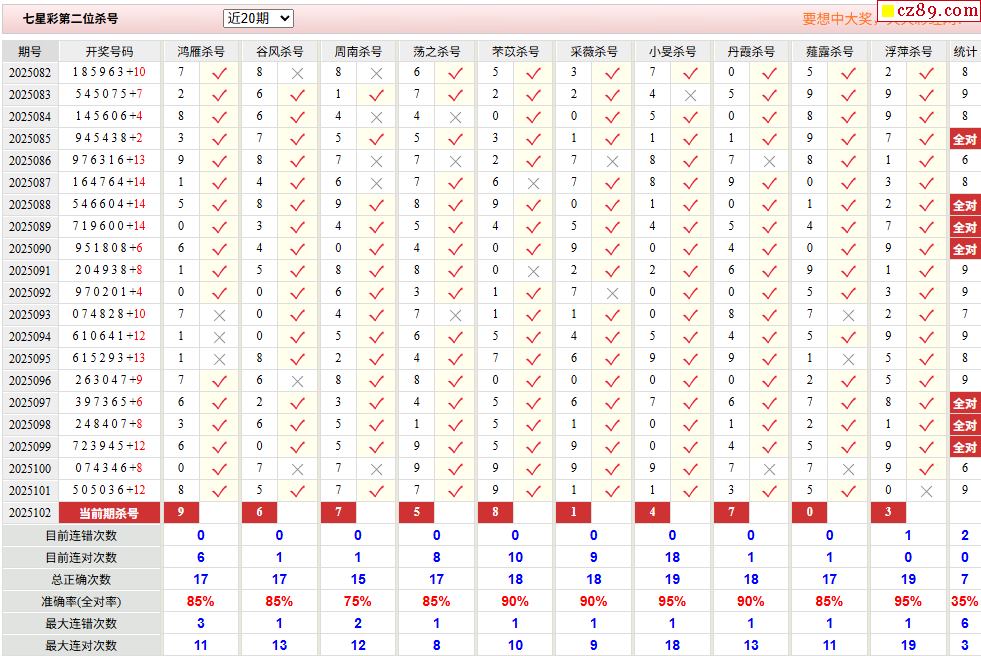Click the red 全对 badge in row 2025088

coord(965,205)
